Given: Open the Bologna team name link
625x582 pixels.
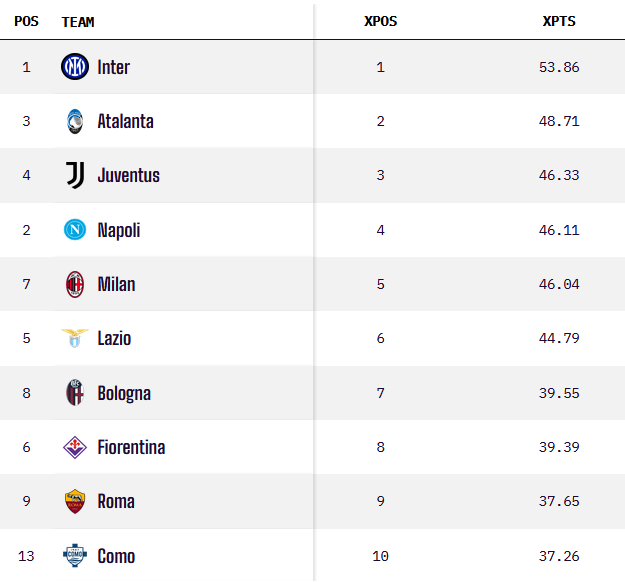Looking at the screenshot, I should pyautogui.click(x=124, y=393).
